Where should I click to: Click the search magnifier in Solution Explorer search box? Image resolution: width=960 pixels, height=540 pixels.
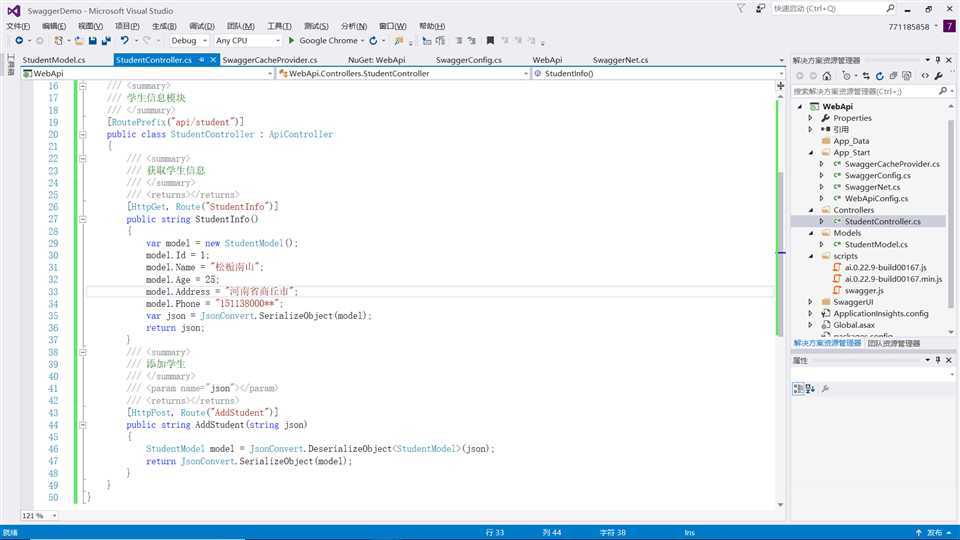[943, 91]
